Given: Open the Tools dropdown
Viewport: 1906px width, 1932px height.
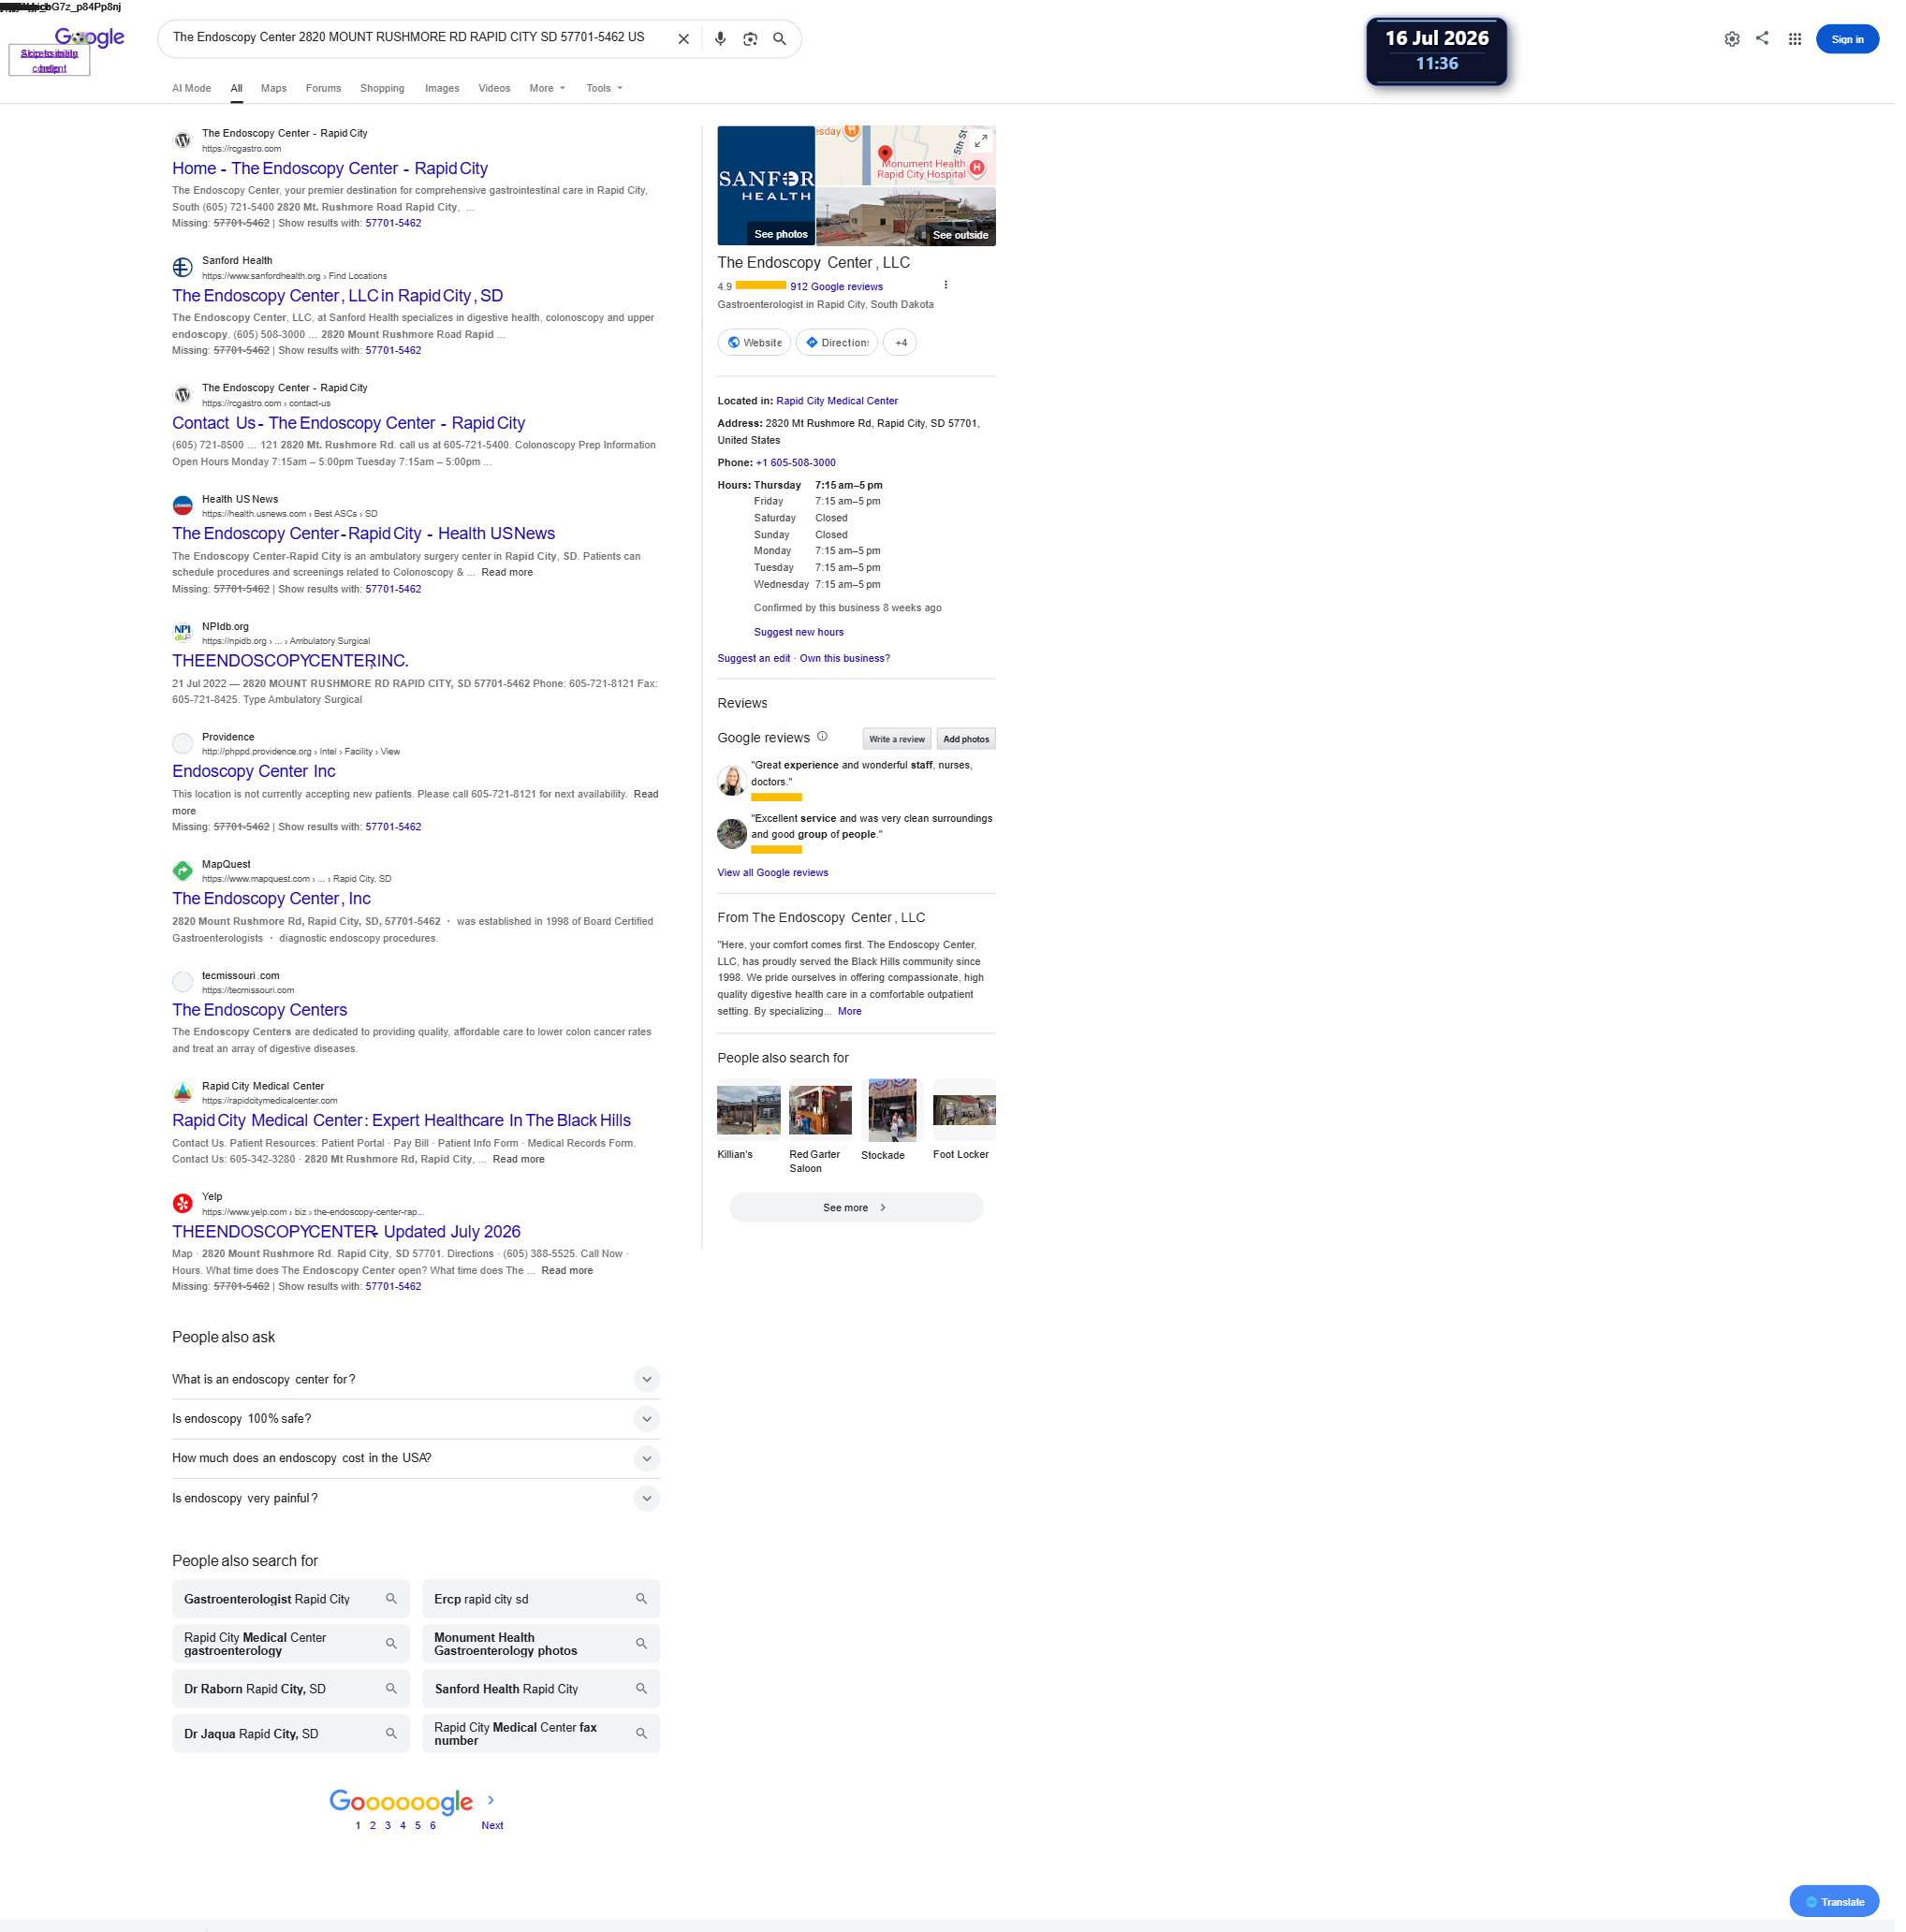Looking at the screenshot, I should coord(604,88).
